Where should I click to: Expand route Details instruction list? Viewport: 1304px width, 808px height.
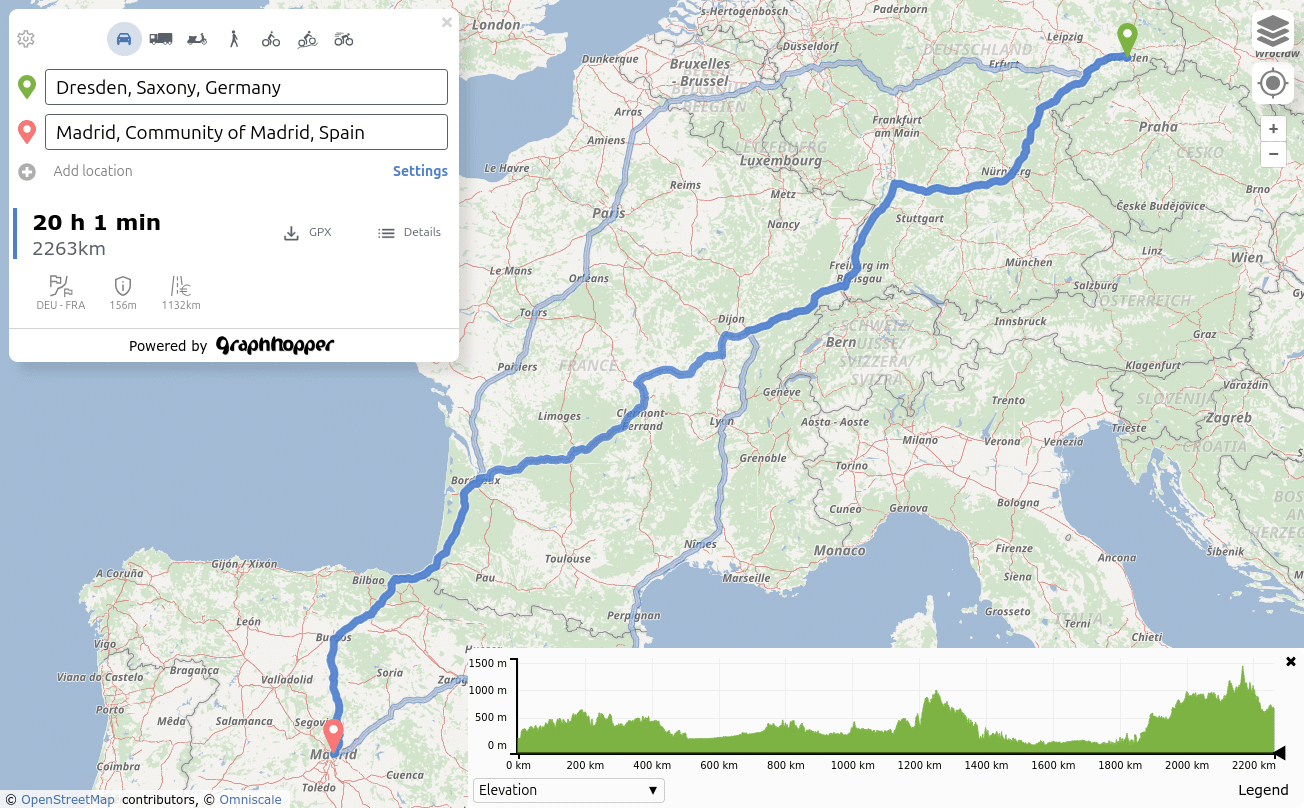pos(409,232)
